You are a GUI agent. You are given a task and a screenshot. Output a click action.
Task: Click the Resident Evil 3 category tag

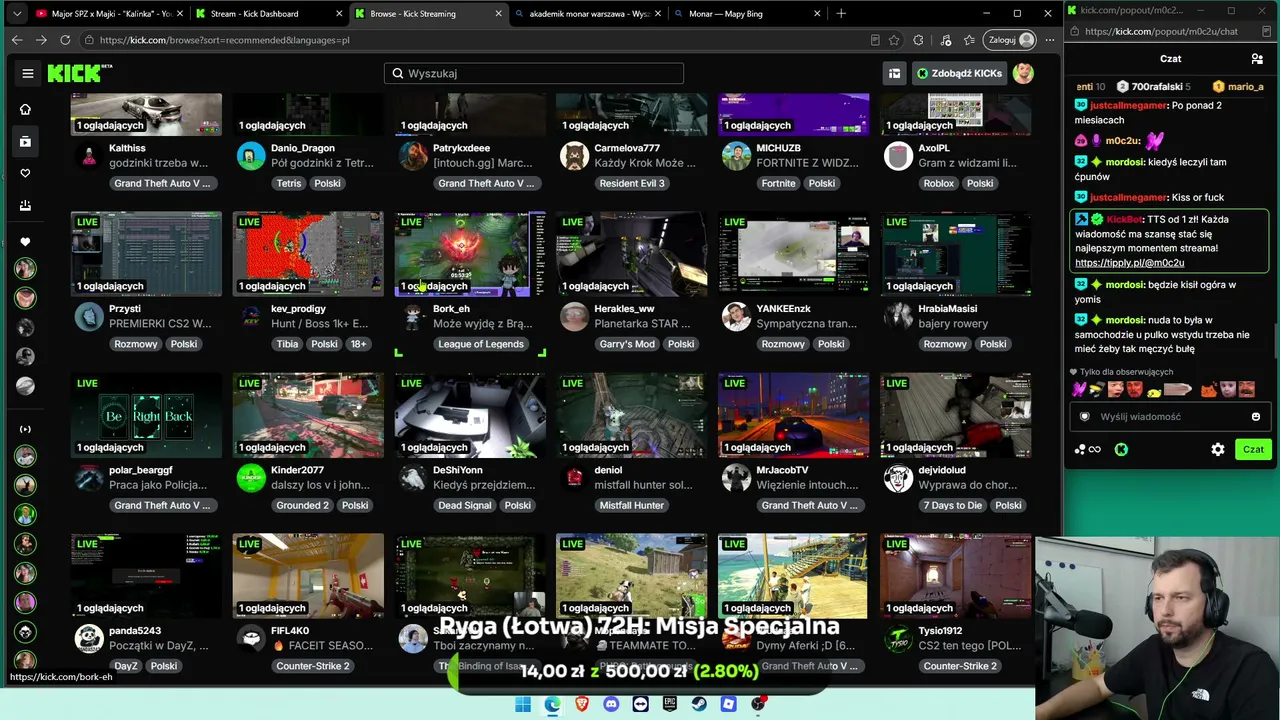pos(632,183)
